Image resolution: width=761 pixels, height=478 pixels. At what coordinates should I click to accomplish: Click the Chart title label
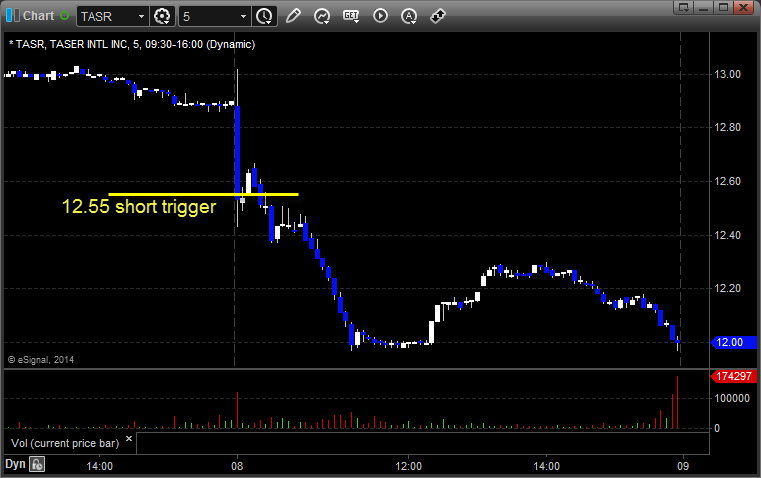[x=38, y=16]
